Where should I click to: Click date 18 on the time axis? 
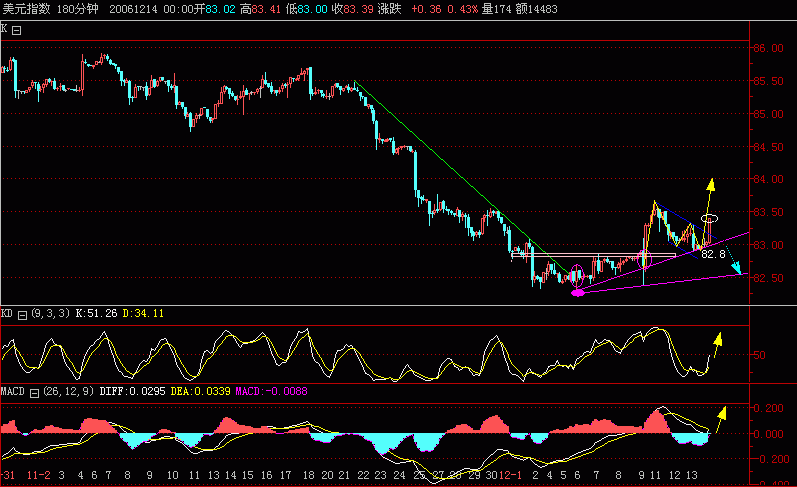(x=309, y=475)
